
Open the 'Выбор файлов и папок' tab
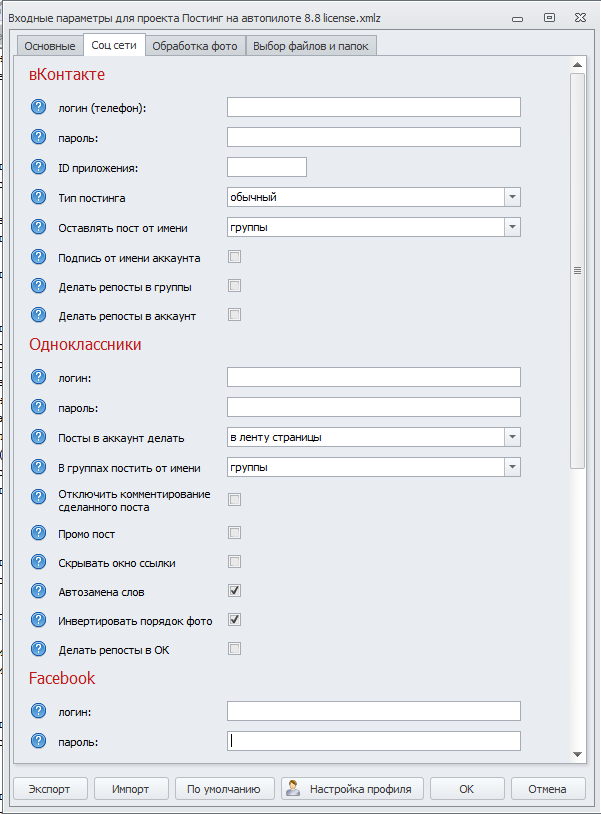(x=311, y=46)
